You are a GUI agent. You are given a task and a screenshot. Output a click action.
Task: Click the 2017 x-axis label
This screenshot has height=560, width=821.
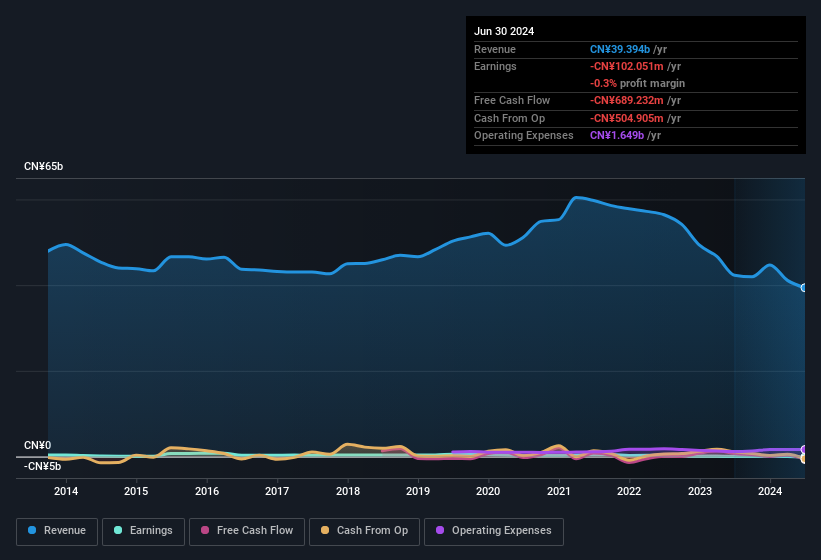[x=277, y=491]
